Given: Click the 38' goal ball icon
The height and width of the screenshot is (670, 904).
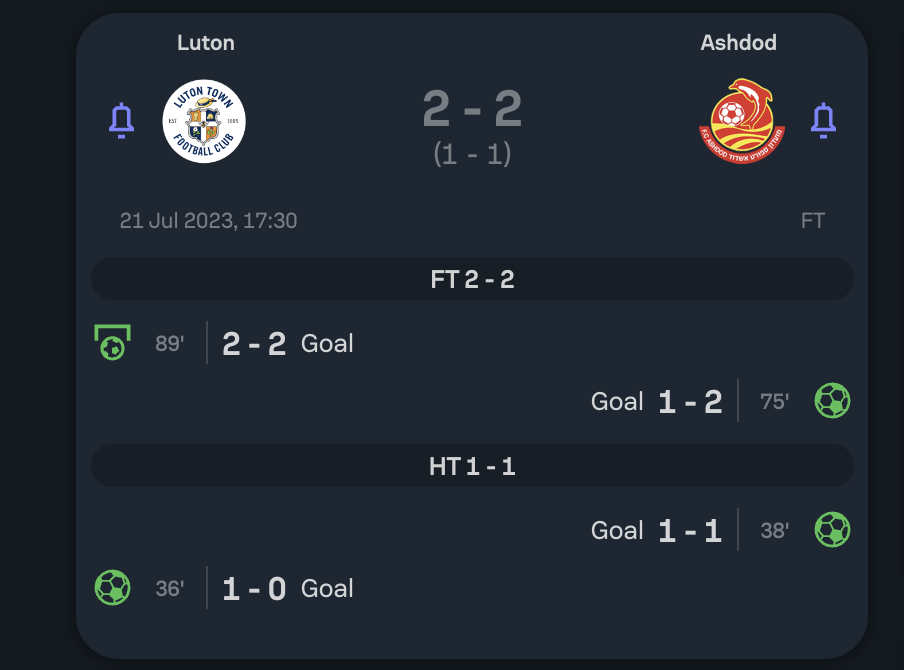Looking at the screenshot, I should point(832,530).
